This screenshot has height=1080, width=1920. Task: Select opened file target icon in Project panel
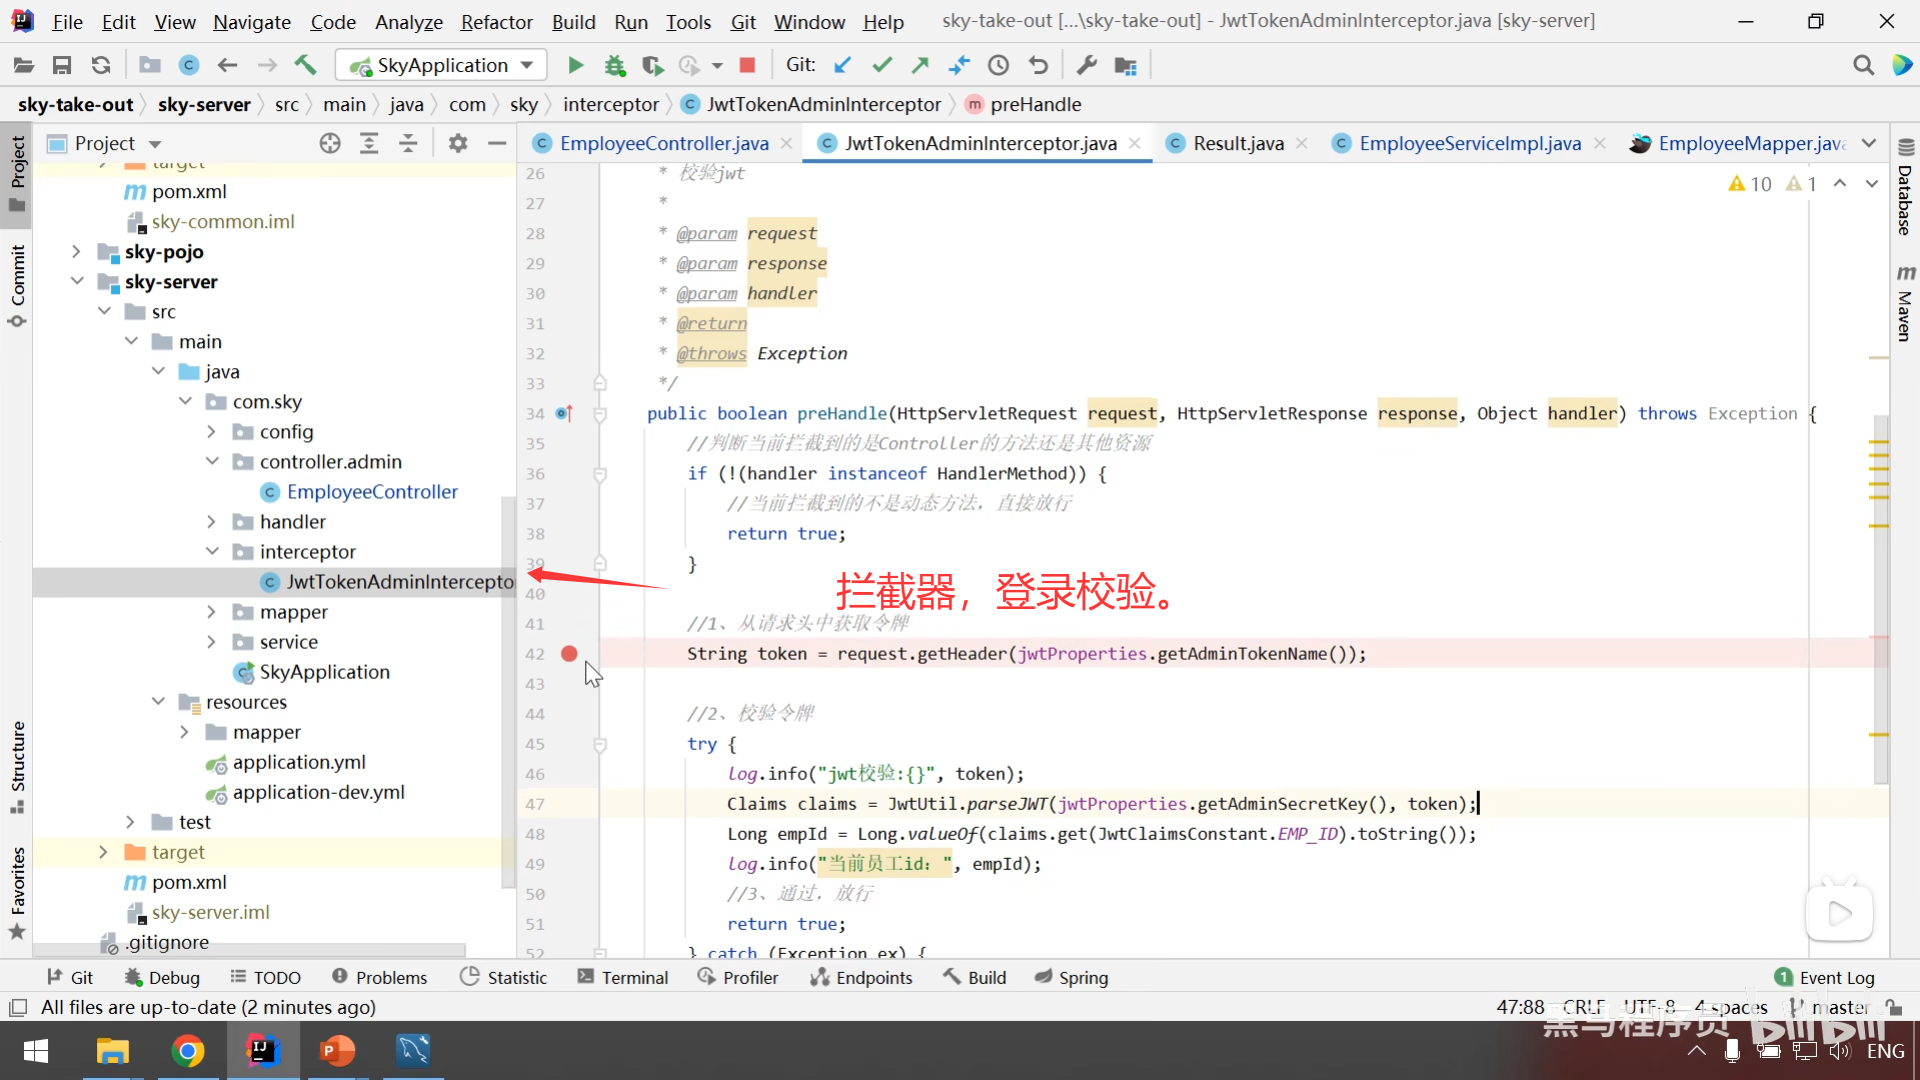point(330,144)
